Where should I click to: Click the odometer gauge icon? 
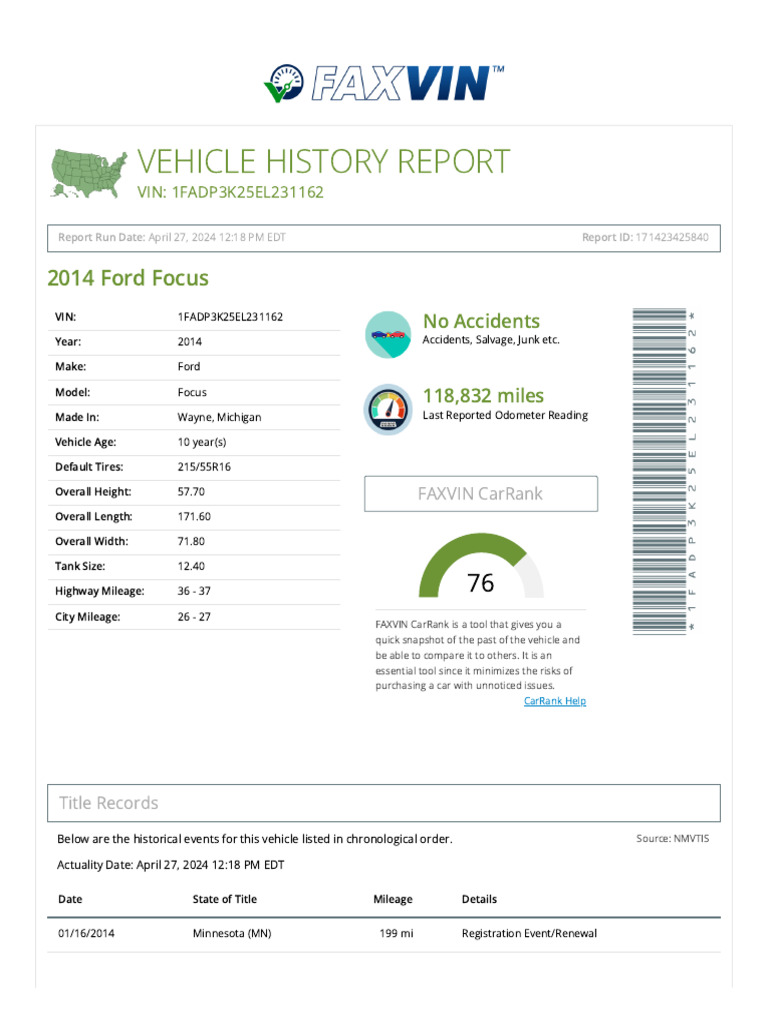(x=388, y=409)
